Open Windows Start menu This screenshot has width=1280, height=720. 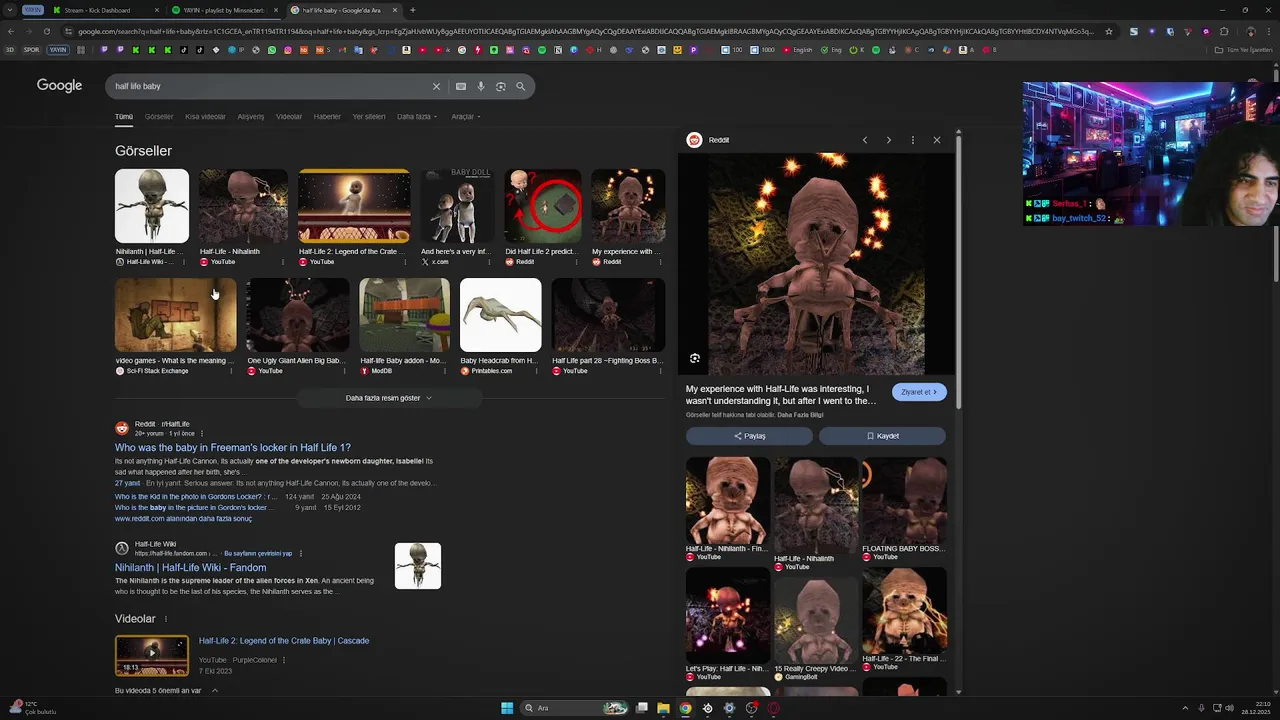click(x=507, y=708)
